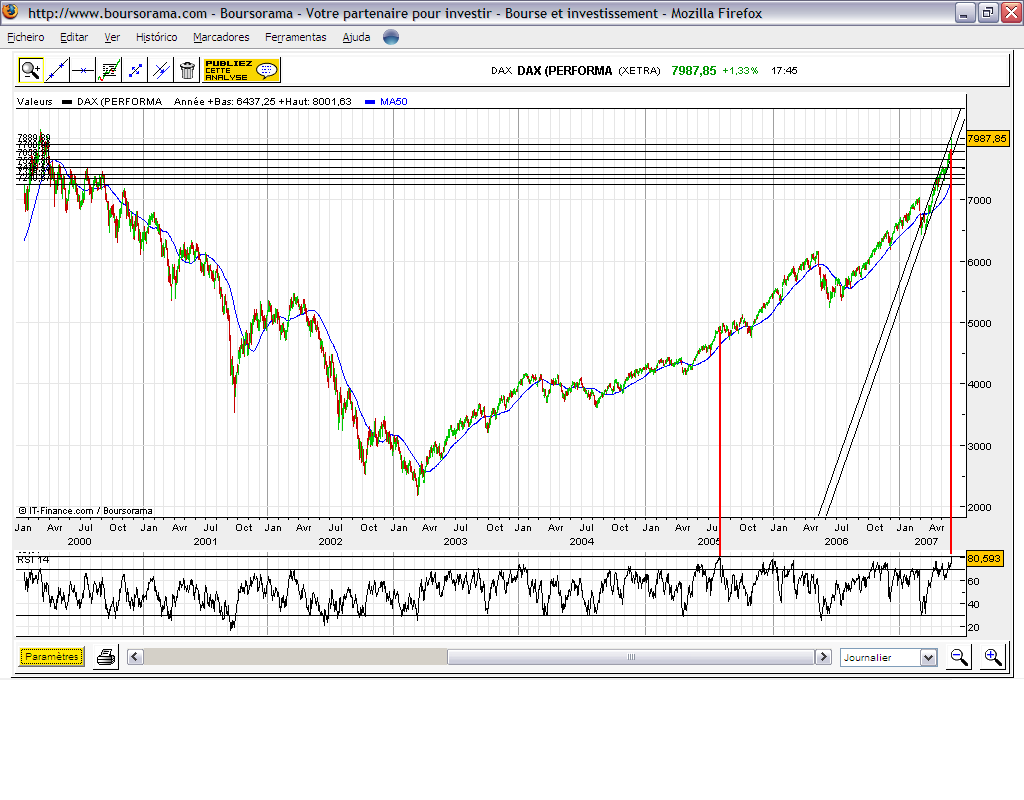Open the Ver menu
The height and width of the screenshot is (800, 1024).
tap(112, 37)
